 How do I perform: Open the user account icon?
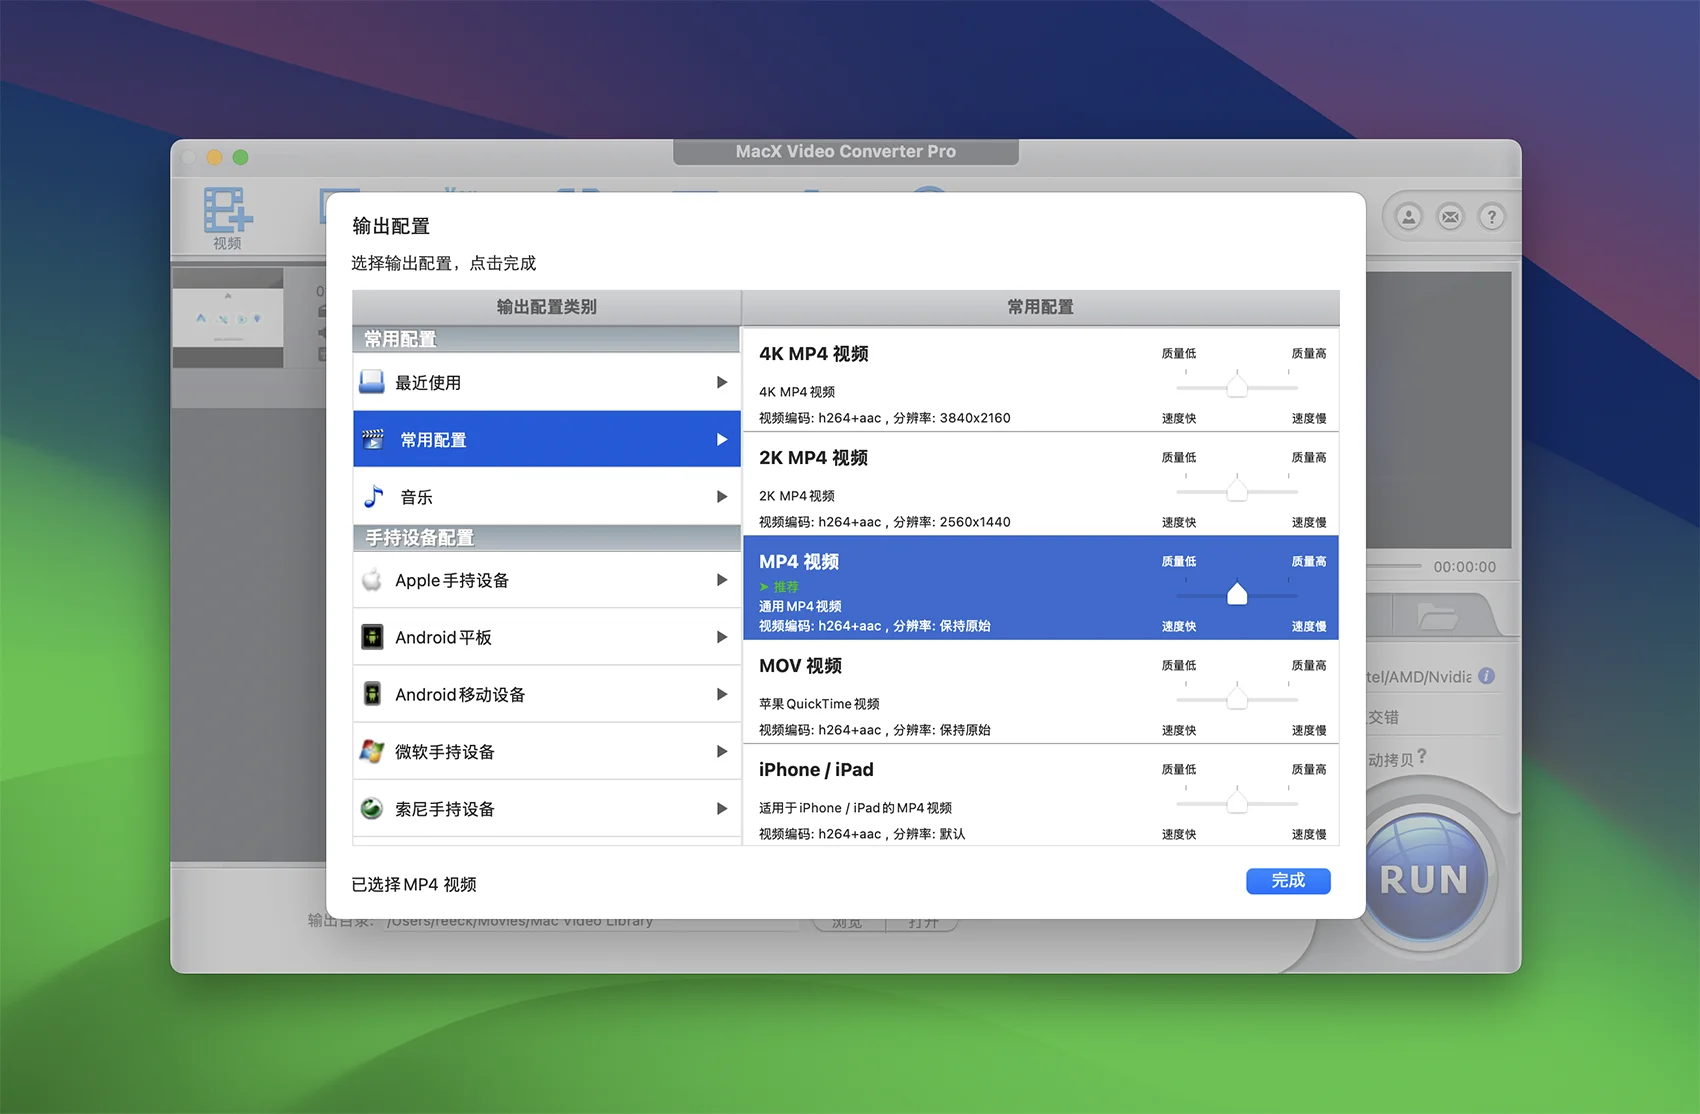pos(1408,217)
